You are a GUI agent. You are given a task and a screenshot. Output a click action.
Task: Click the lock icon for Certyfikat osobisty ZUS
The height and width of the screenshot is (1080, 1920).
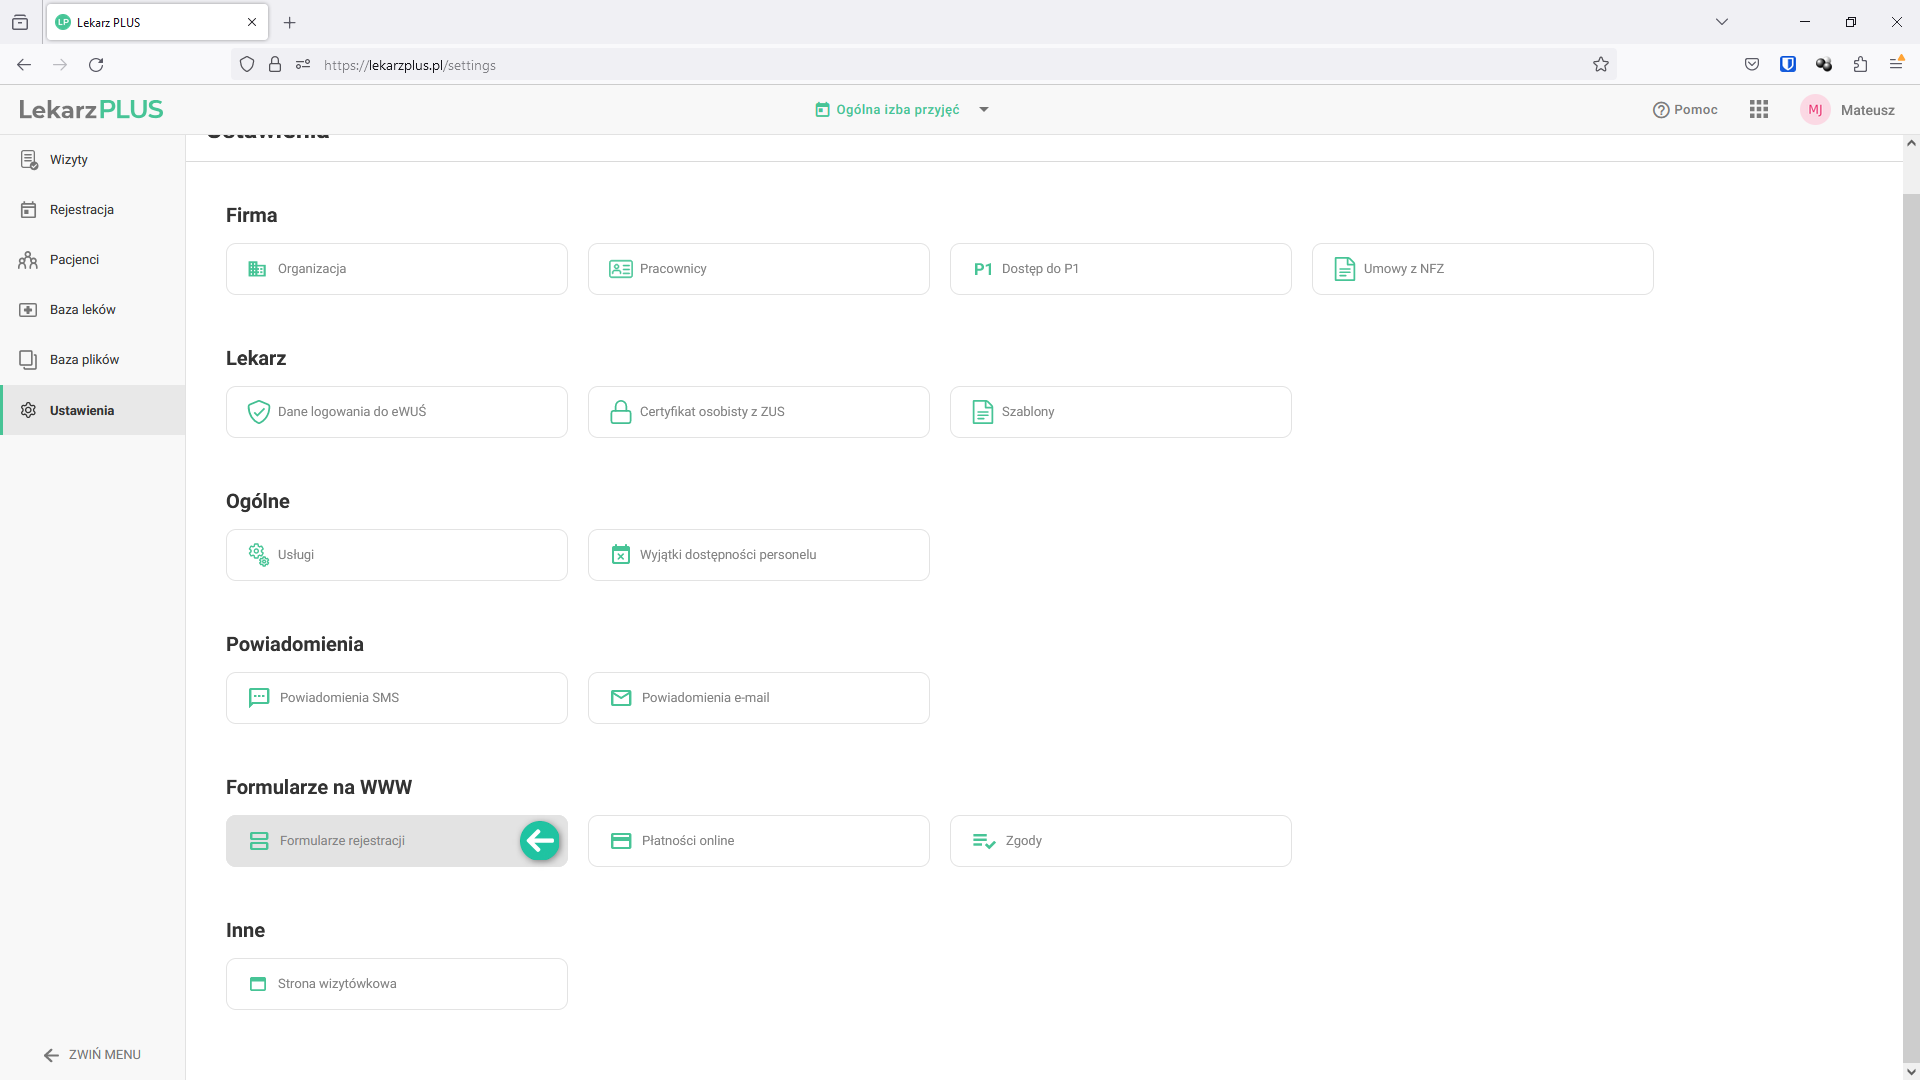620,412
